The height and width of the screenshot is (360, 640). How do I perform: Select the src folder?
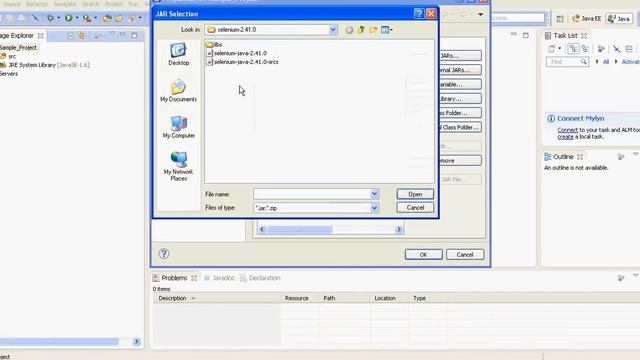click(x=9, y=56)
